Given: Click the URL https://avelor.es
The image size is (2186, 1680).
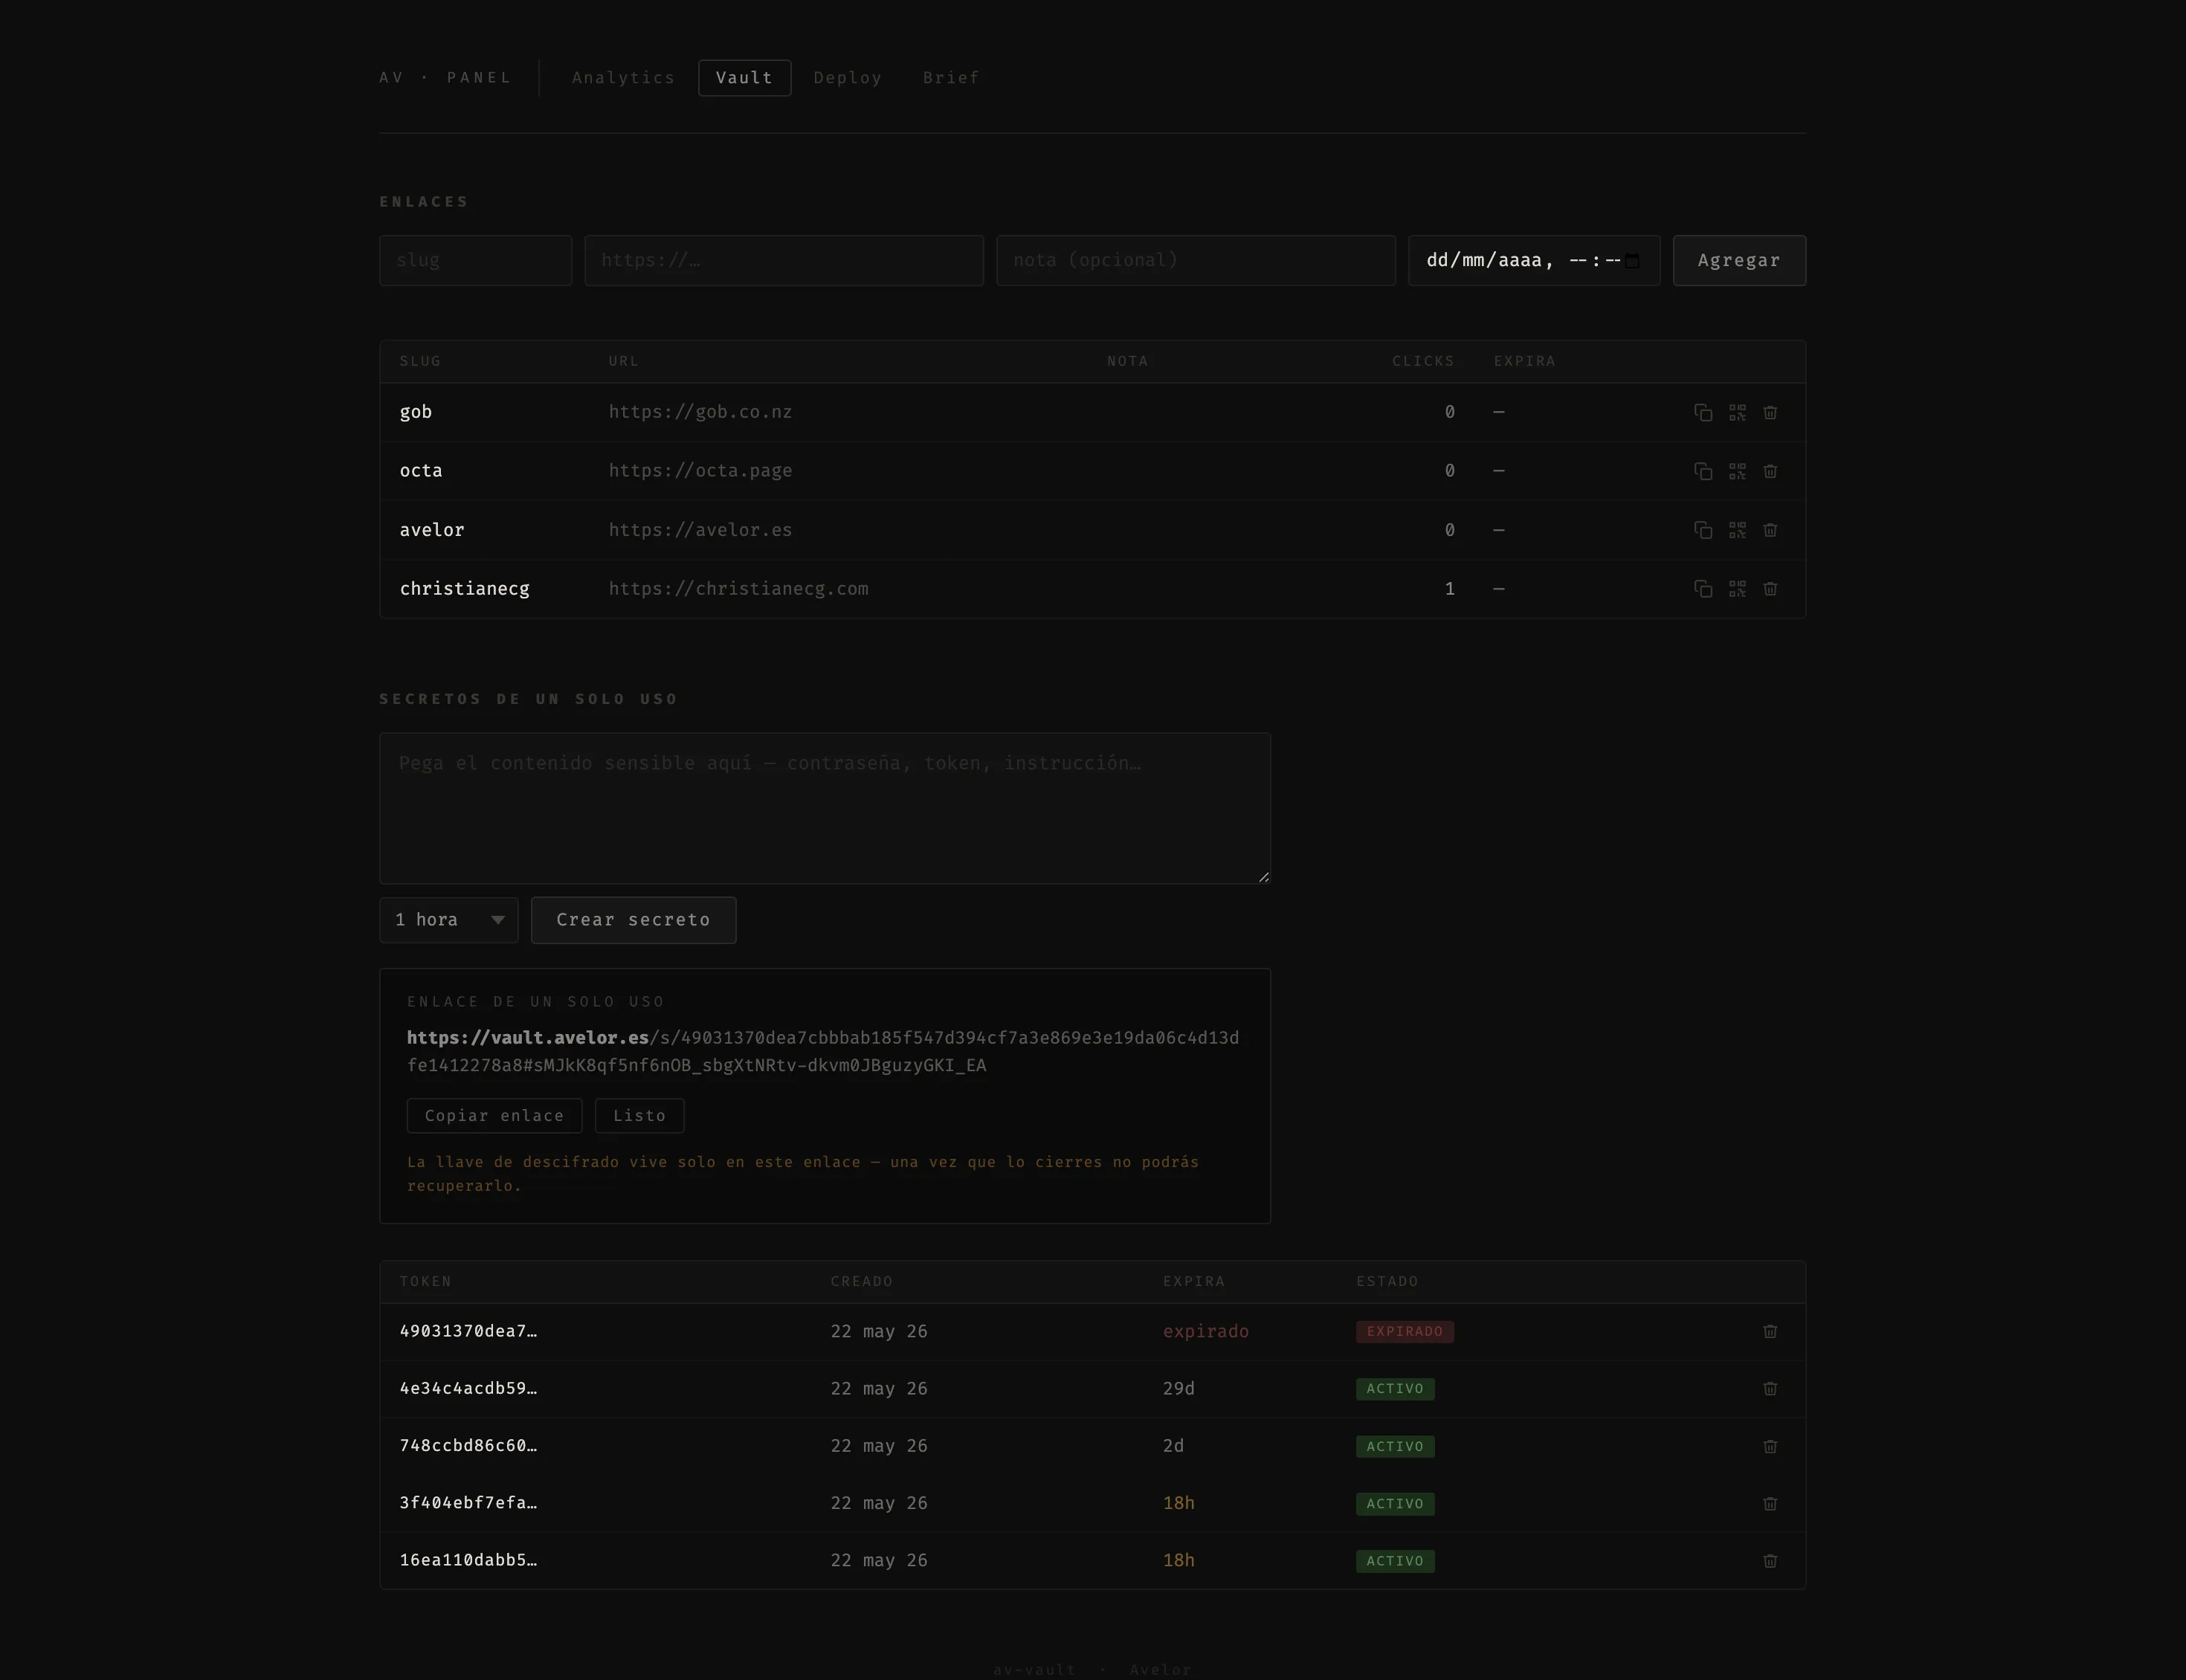Looking at the screenshot, I should [x=700, y=530].
